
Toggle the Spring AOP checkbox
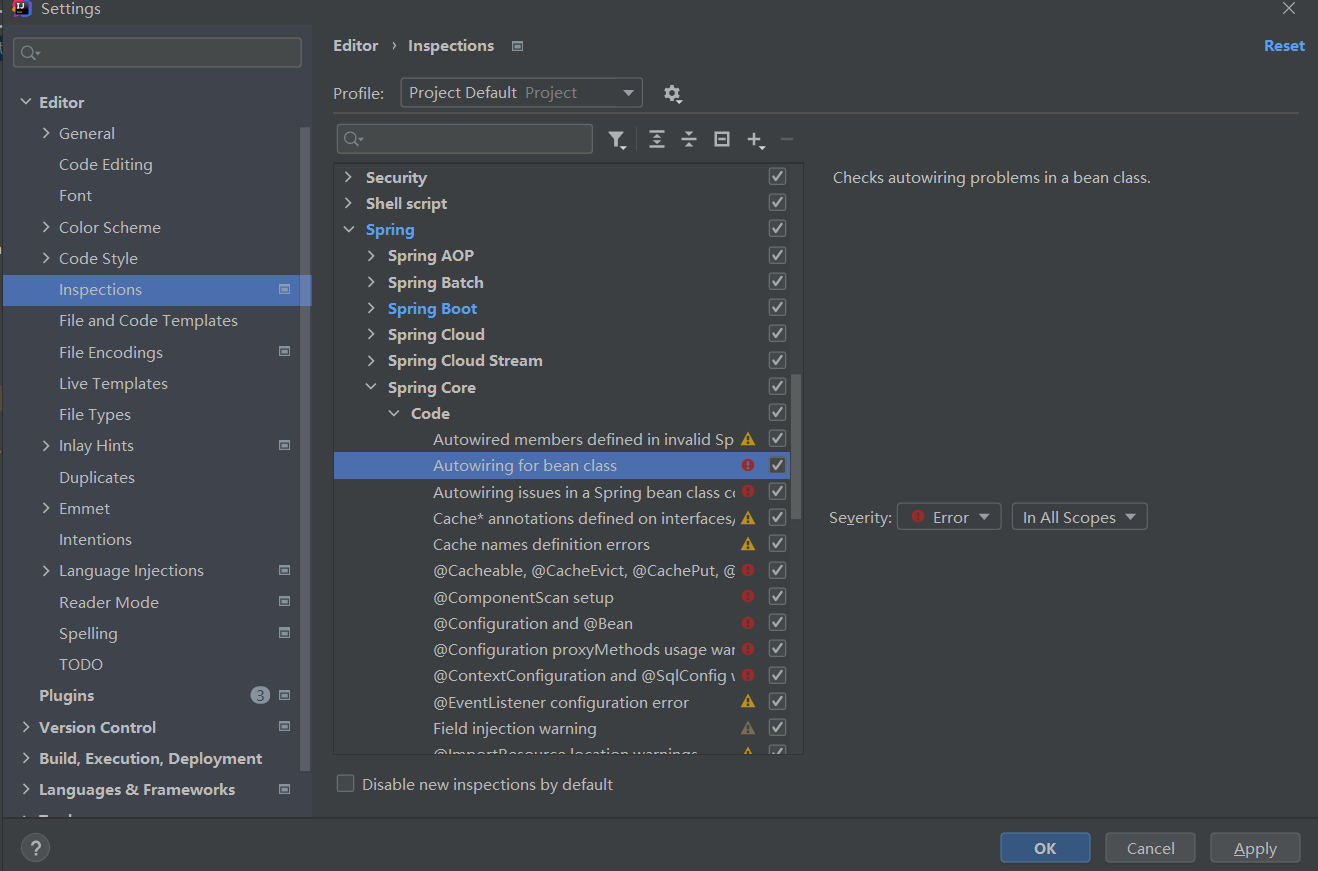click(x=777, y=255)
